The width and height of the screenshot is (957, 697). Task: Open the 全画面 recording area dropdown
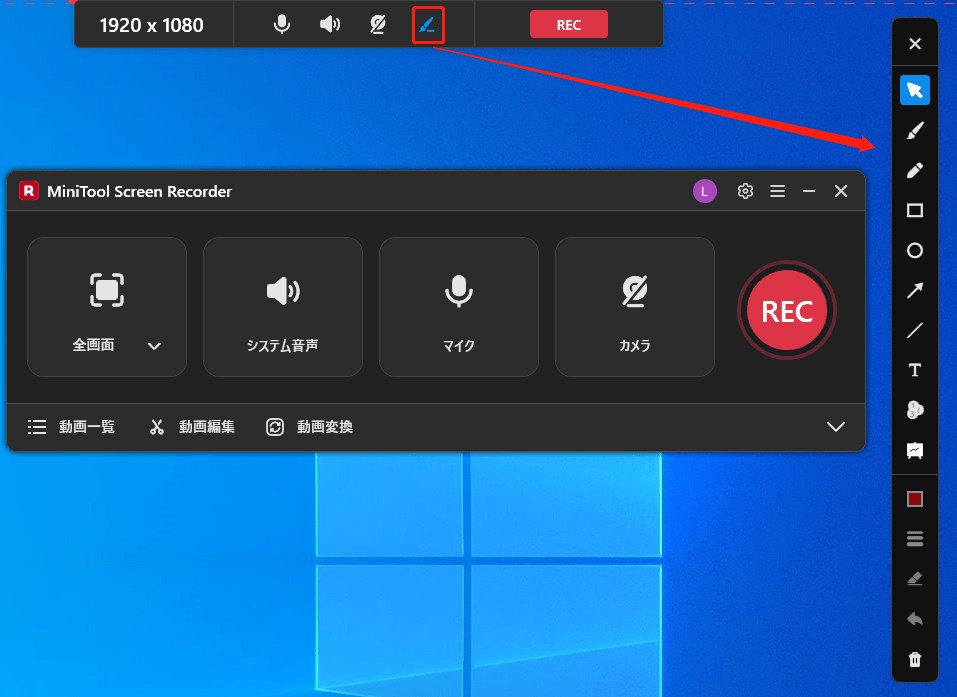(155, 345)
